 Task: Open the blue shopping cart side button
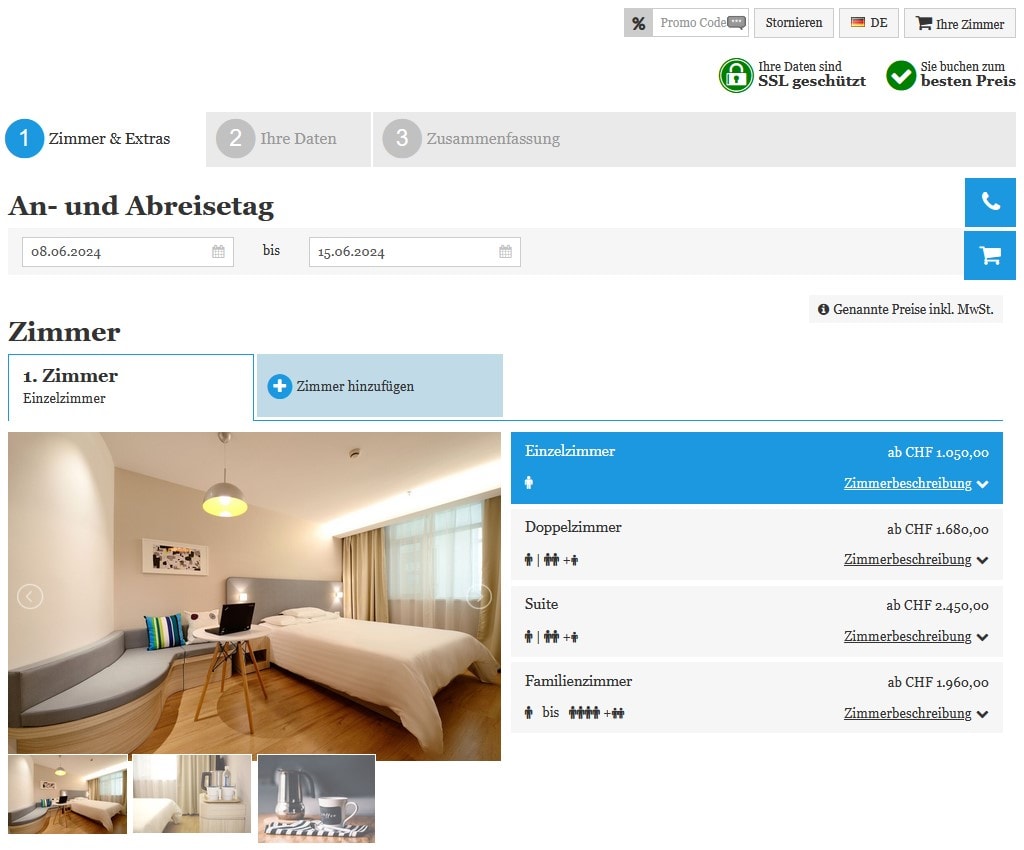click(990, 255)
